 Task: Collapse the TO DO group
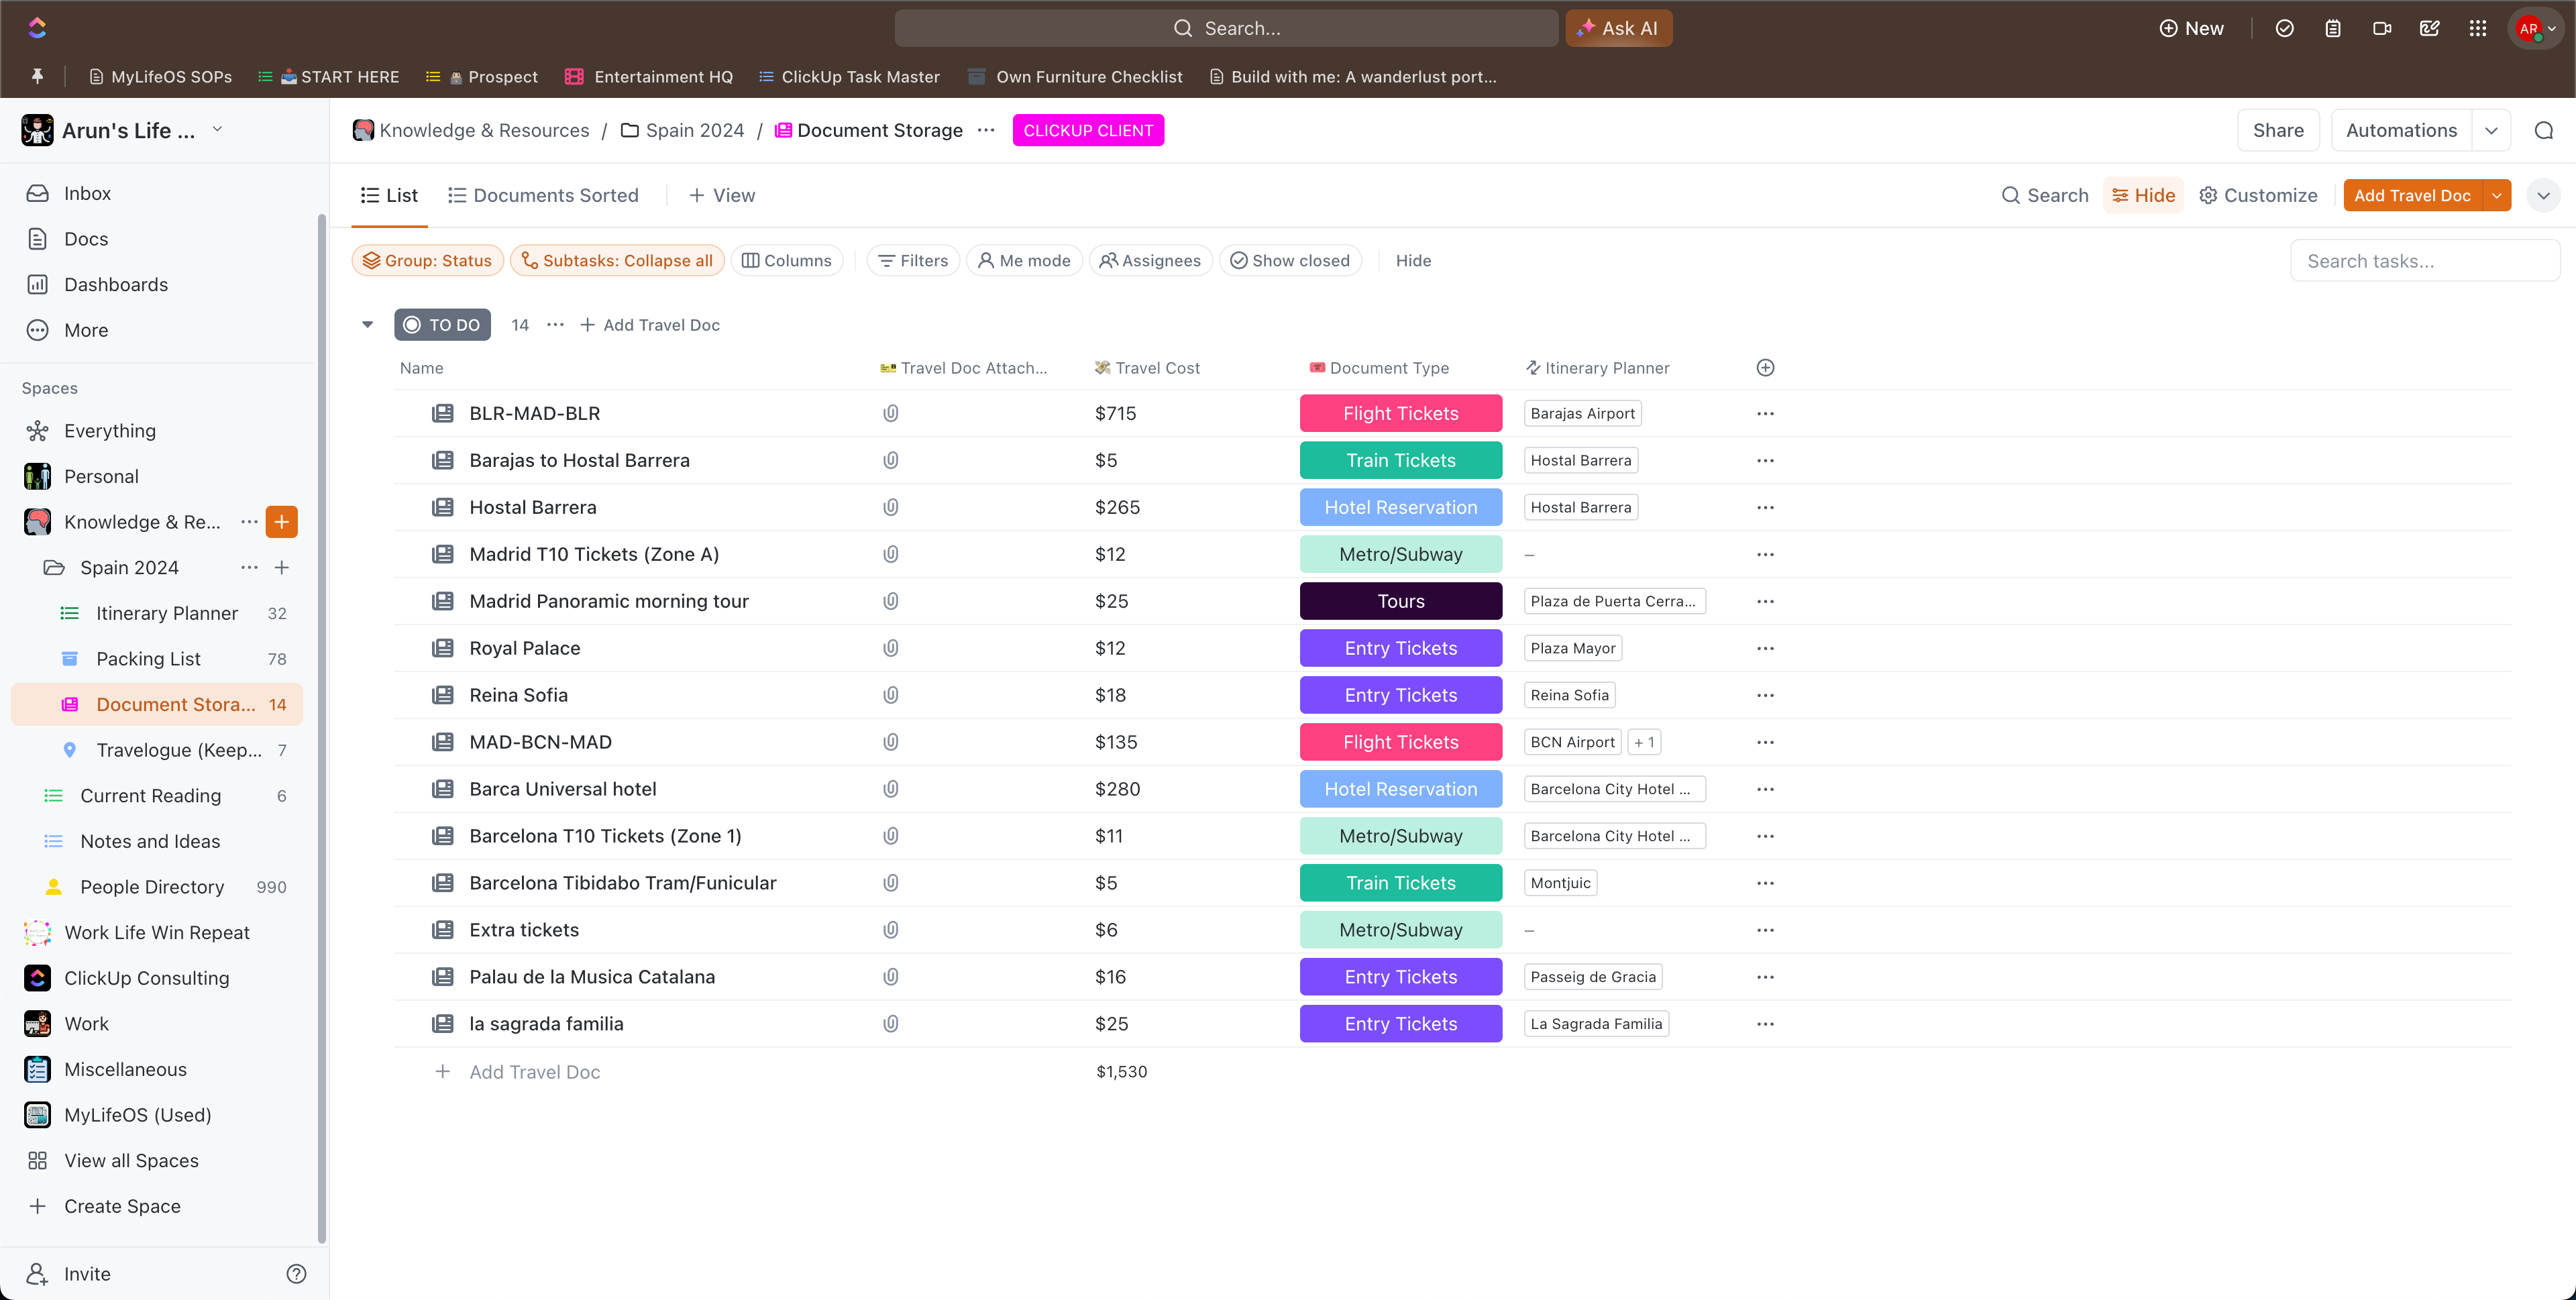click(367, 324)
